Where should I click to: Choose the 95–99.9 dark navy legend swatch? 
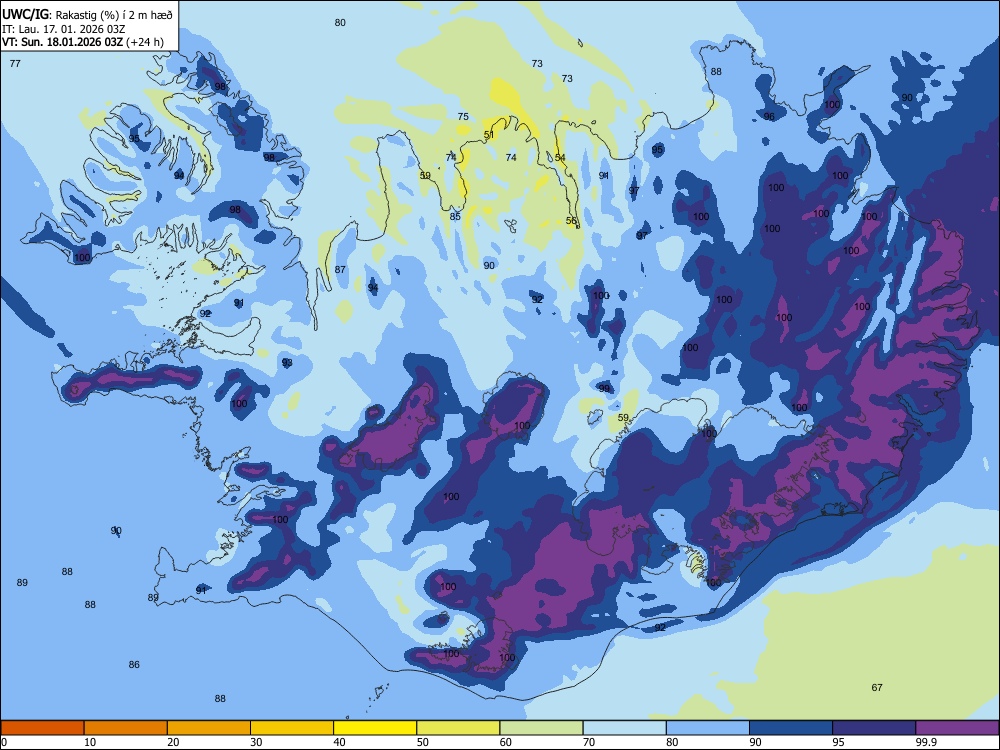[874, 728]
